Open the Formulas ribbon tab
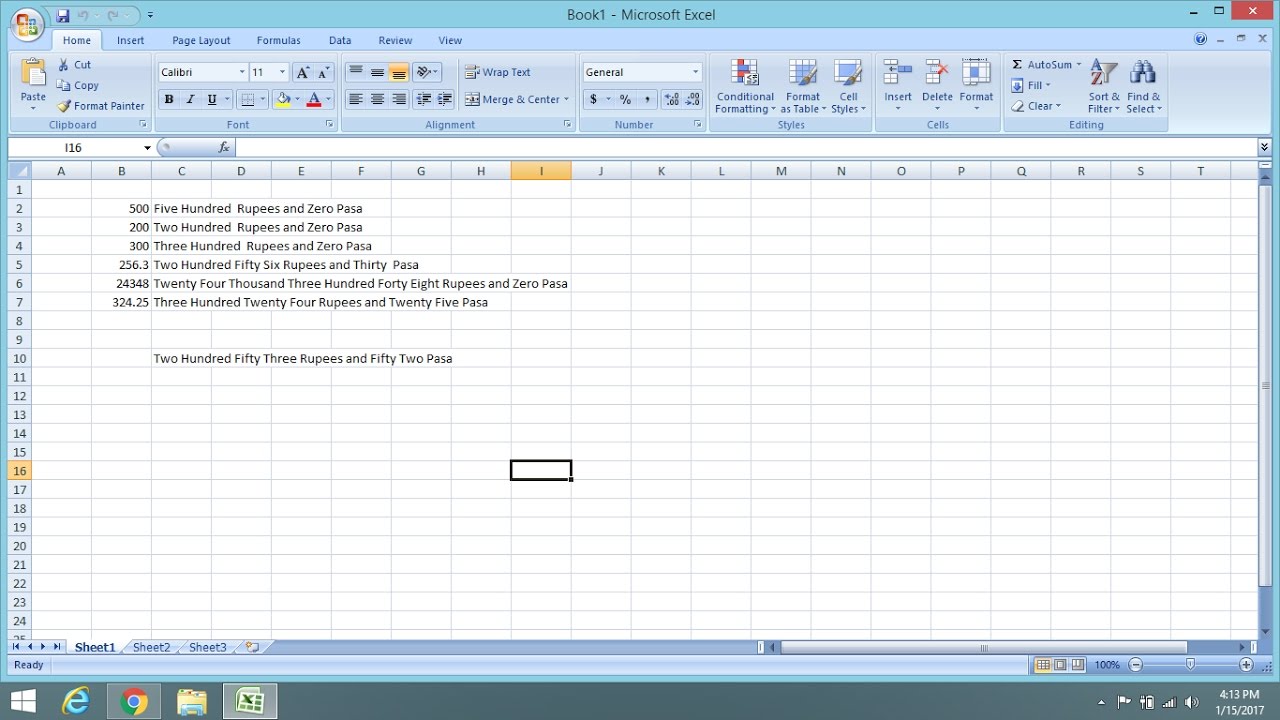The image size is (1280, 720). point(278,41)
